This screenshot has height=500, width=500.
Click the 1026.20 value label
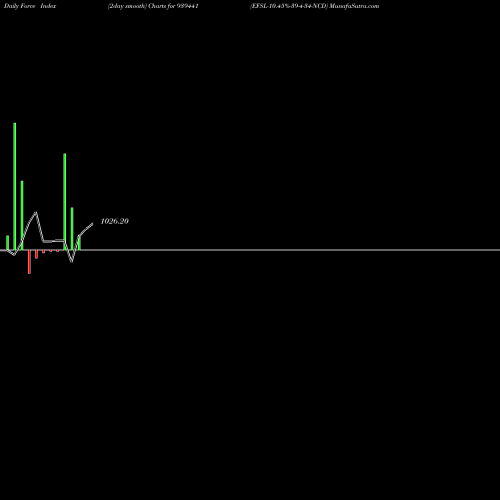pyautogui.click(x=115, y=221)
